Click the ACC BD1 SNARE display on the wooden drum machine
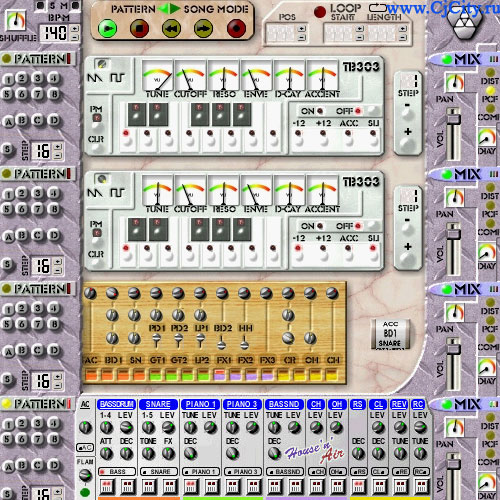 [x=390, y=334]
